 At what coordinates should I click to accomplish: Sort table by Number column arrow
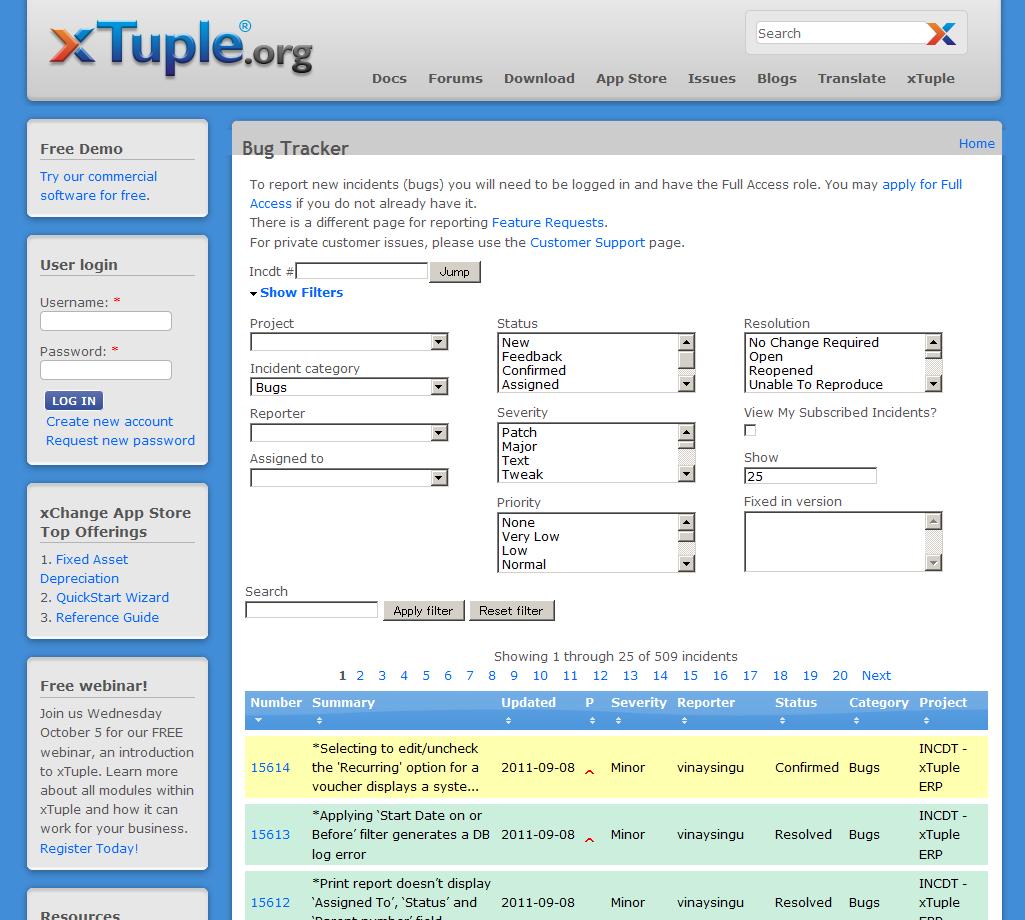(258, 720)
